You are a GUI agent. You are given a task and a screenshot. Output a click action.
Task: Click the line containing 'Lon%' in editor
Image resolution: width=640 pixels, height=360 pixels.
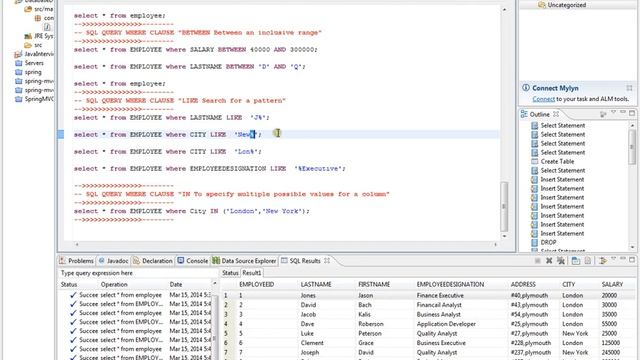tap(168, 151)
